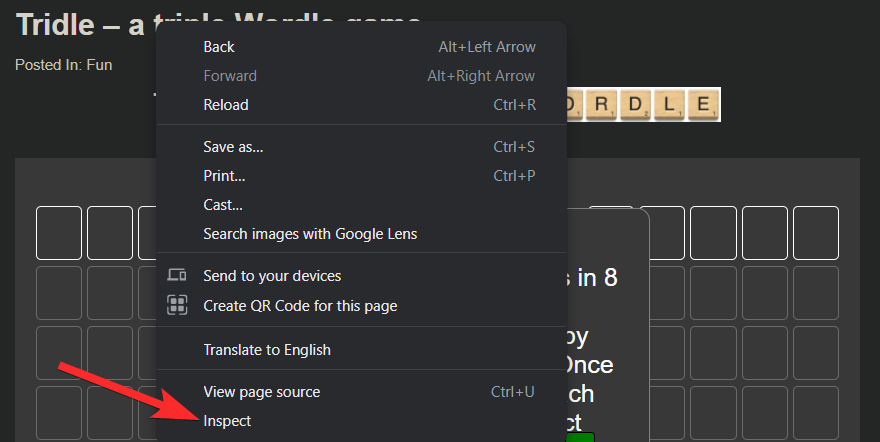Click Inspect in the context menu
The width and height of the screenshot is (880, 442).
point(227,421)
